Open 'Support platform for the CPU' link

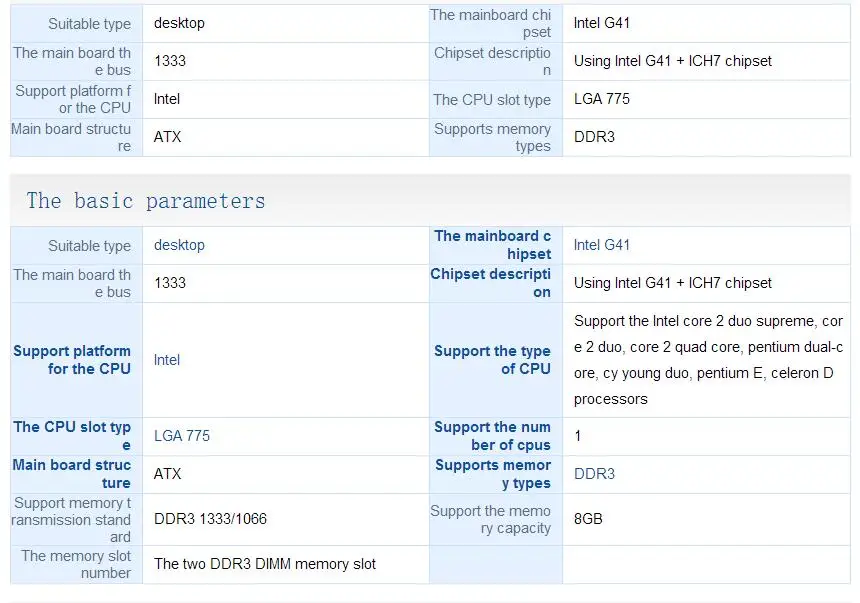(72, 359)
